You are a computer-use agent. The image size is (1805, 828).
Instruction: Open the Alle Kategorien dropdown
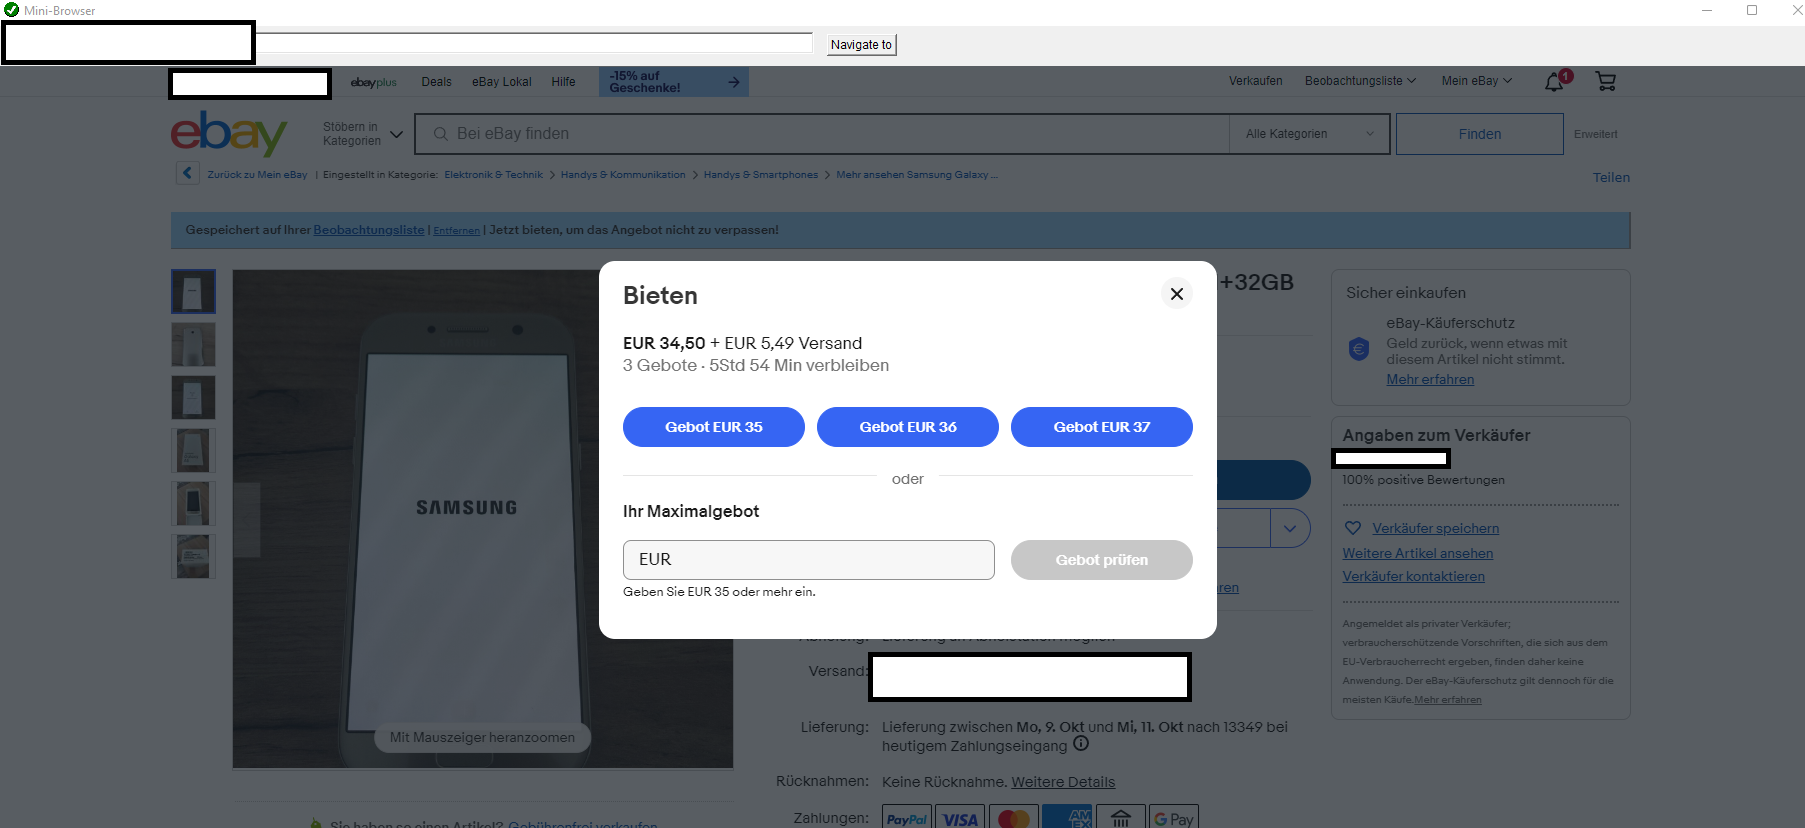pos(1309,134)
